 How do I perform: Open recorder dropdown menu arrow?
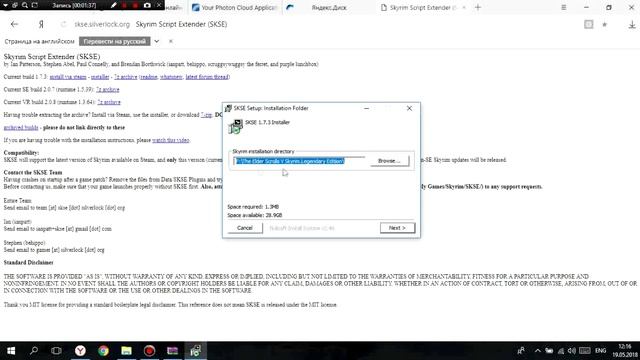pos(6,5)
